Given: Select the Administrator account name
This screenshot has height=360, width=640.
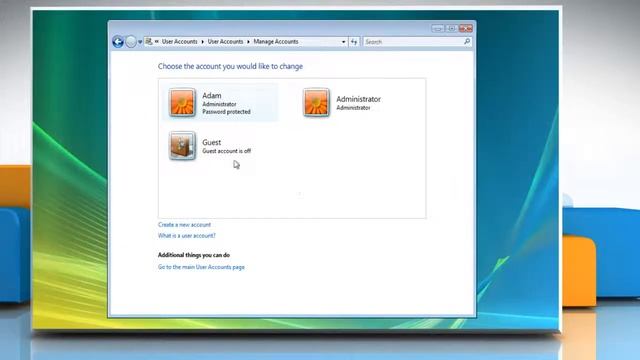Looking at the screenshot, I should coord(358,99).
